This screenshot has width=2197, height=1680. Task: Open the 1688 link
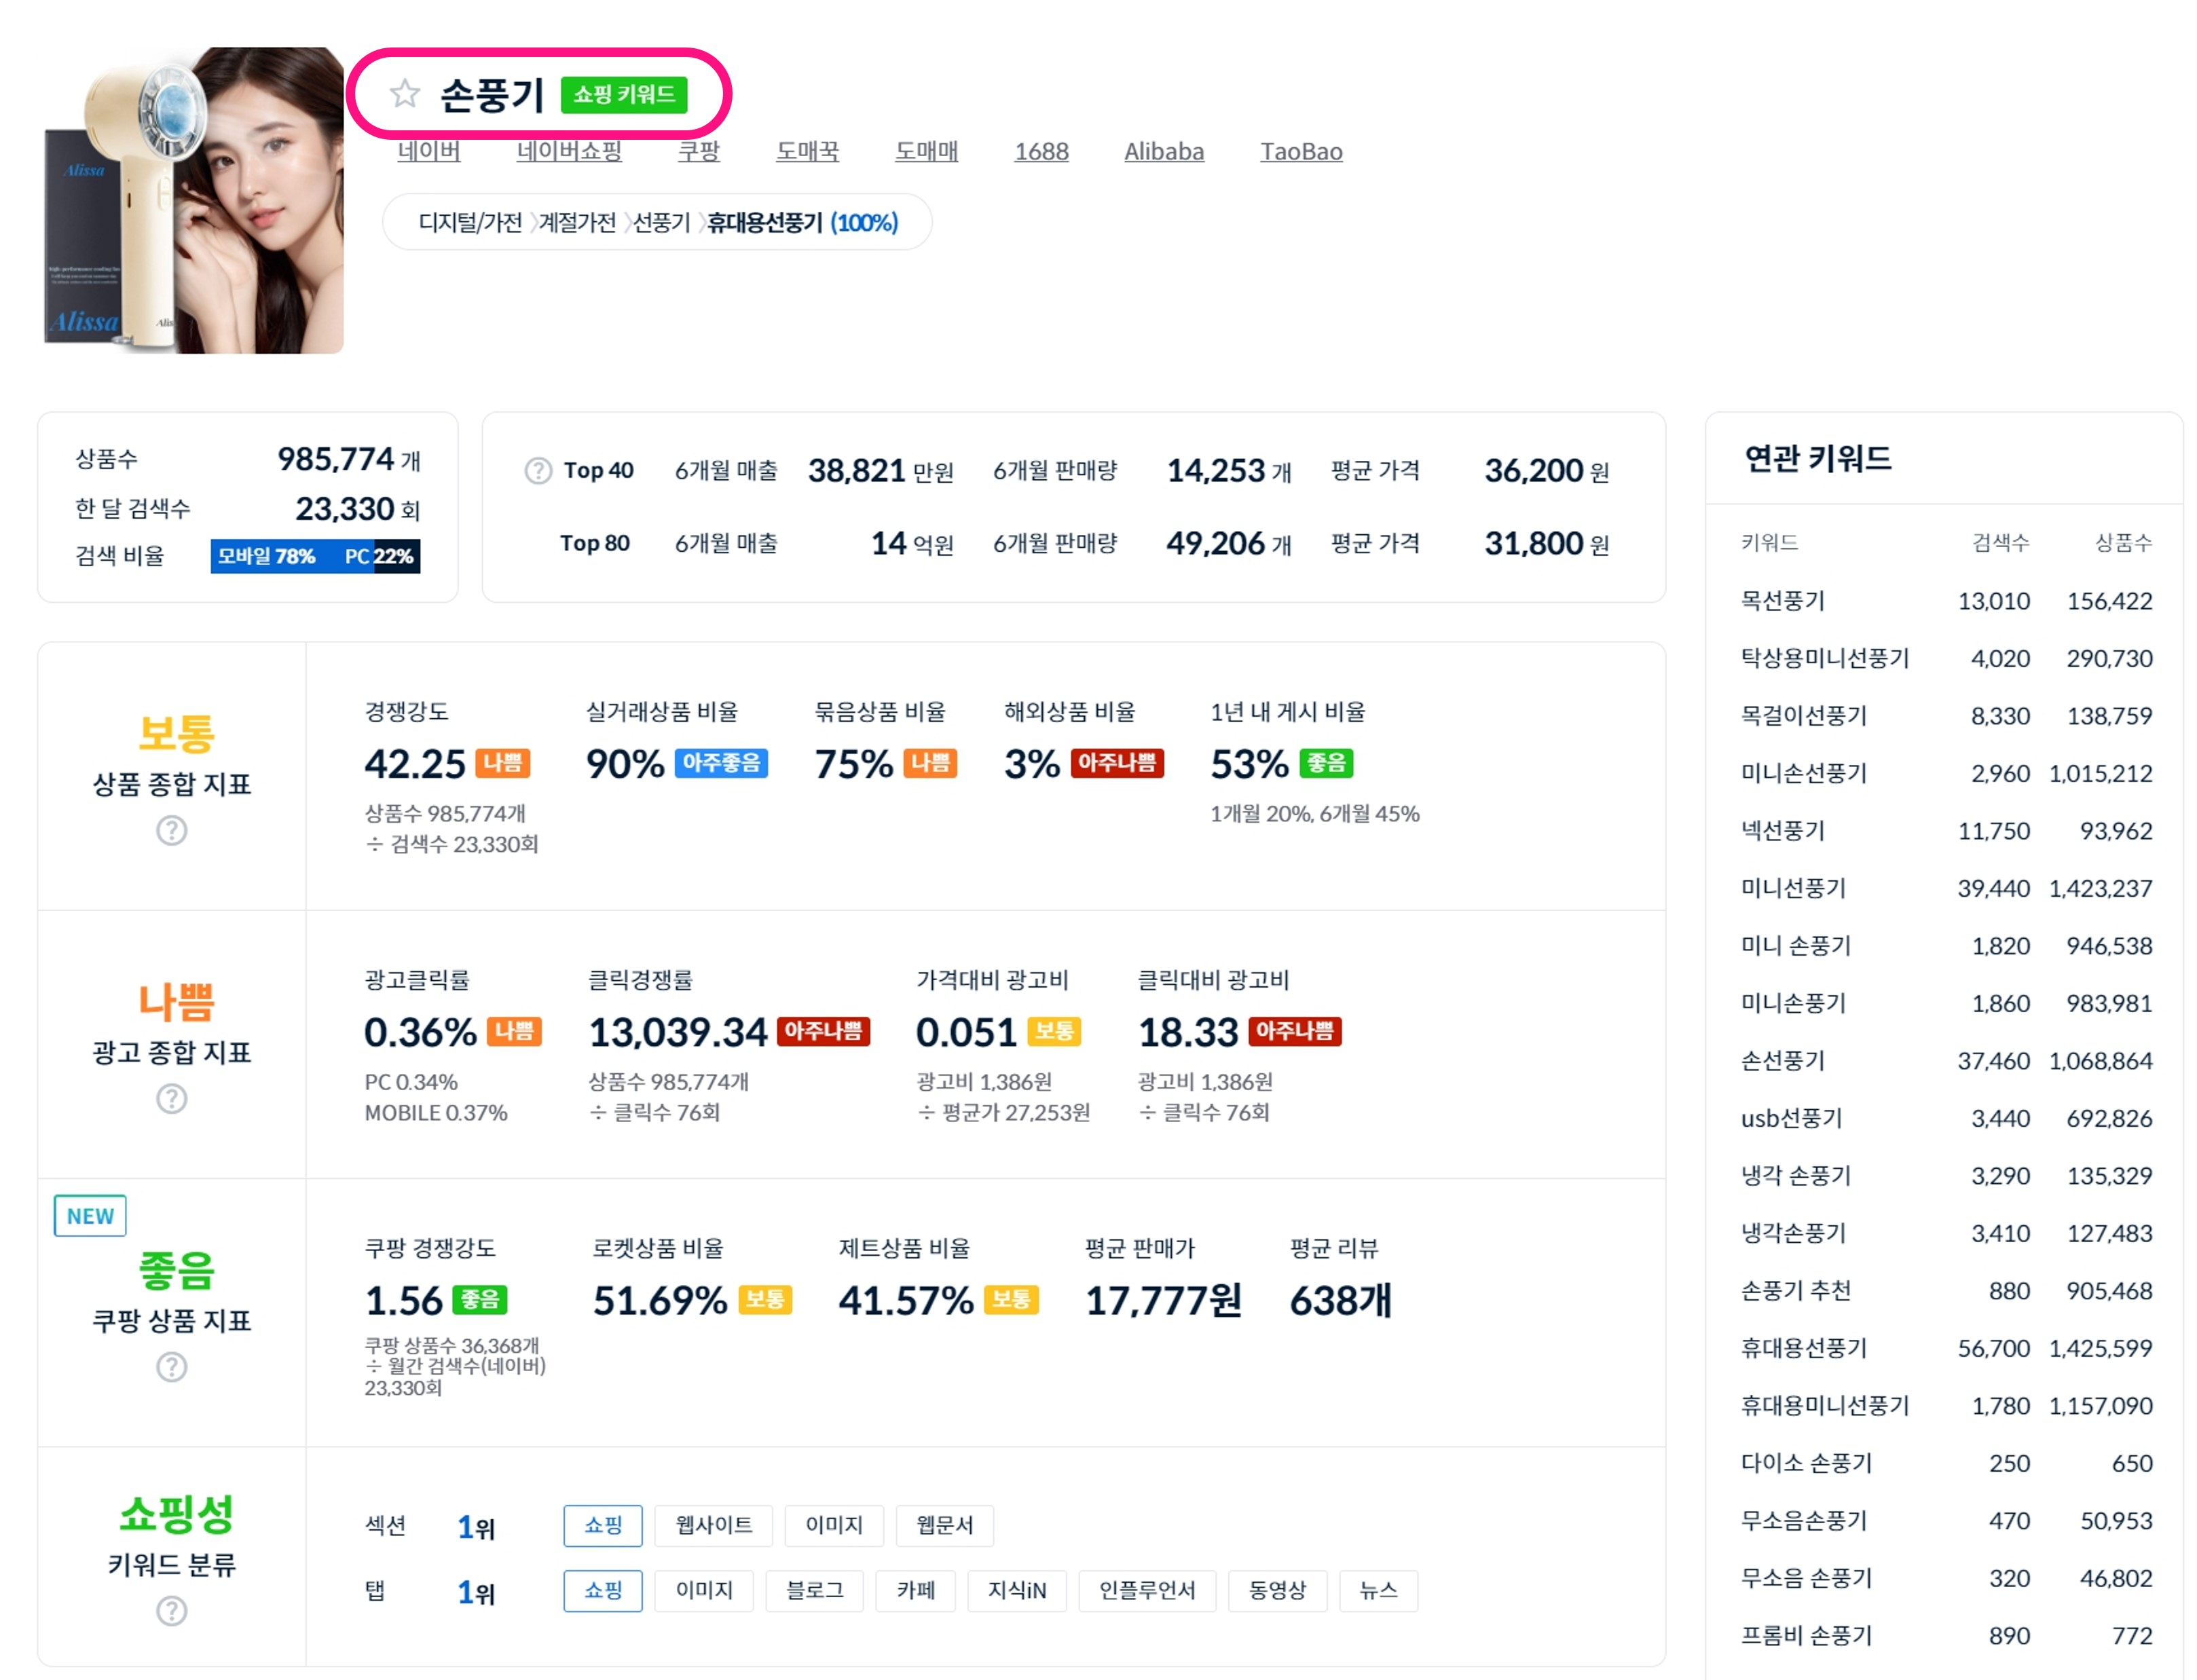(1041, 151)
